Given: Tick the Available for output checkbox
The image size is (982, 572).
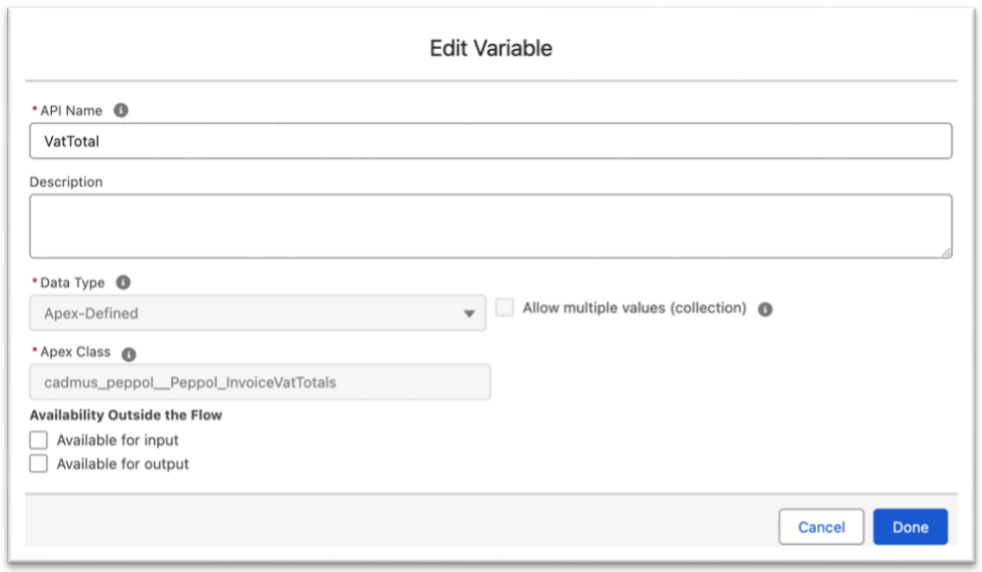Looking at the screenshot, I should click(39, 464).
